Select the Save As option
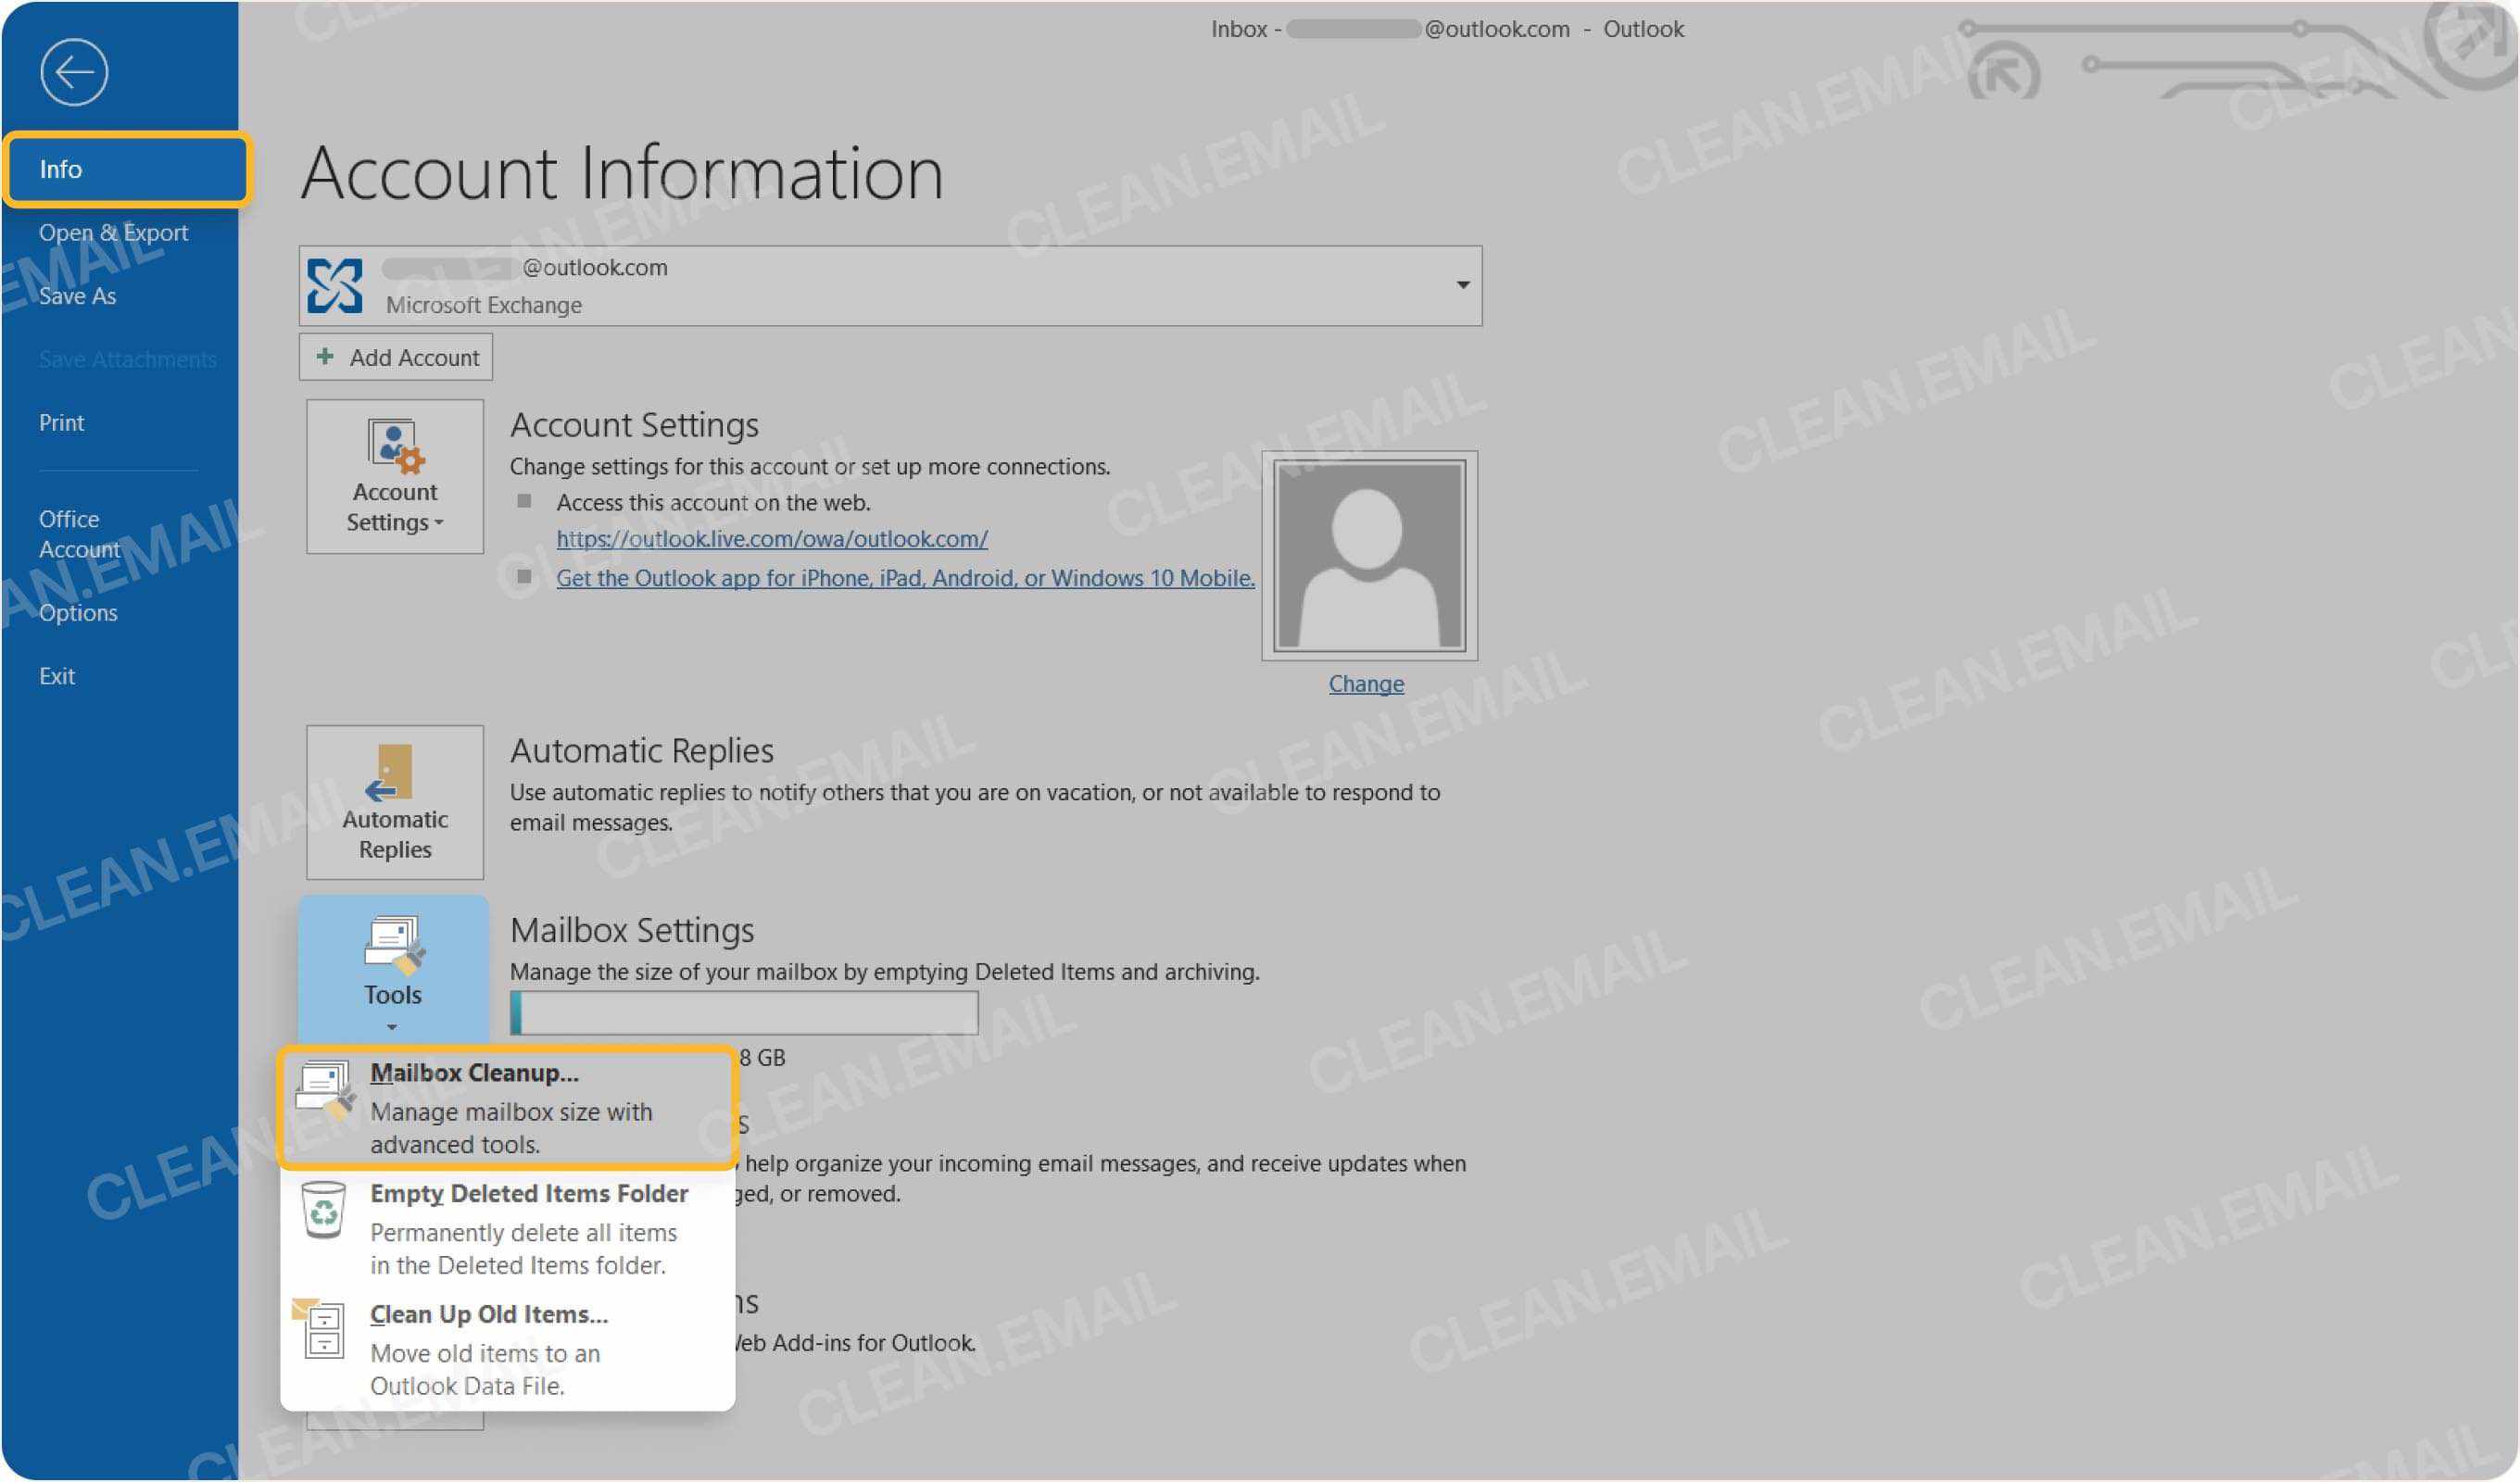The width and height of the screenshot is (2520, 1482). (77, 295)
